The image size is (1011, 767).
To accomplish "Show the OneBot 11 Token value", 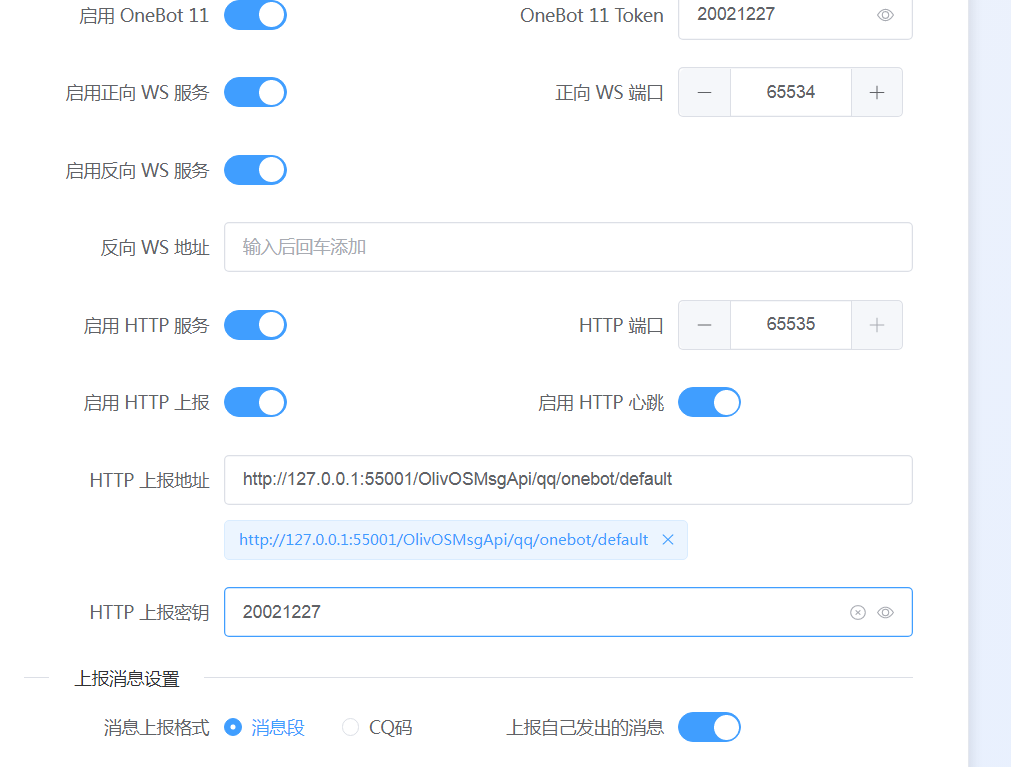I will pyautogui.click(x=885, y=15).
